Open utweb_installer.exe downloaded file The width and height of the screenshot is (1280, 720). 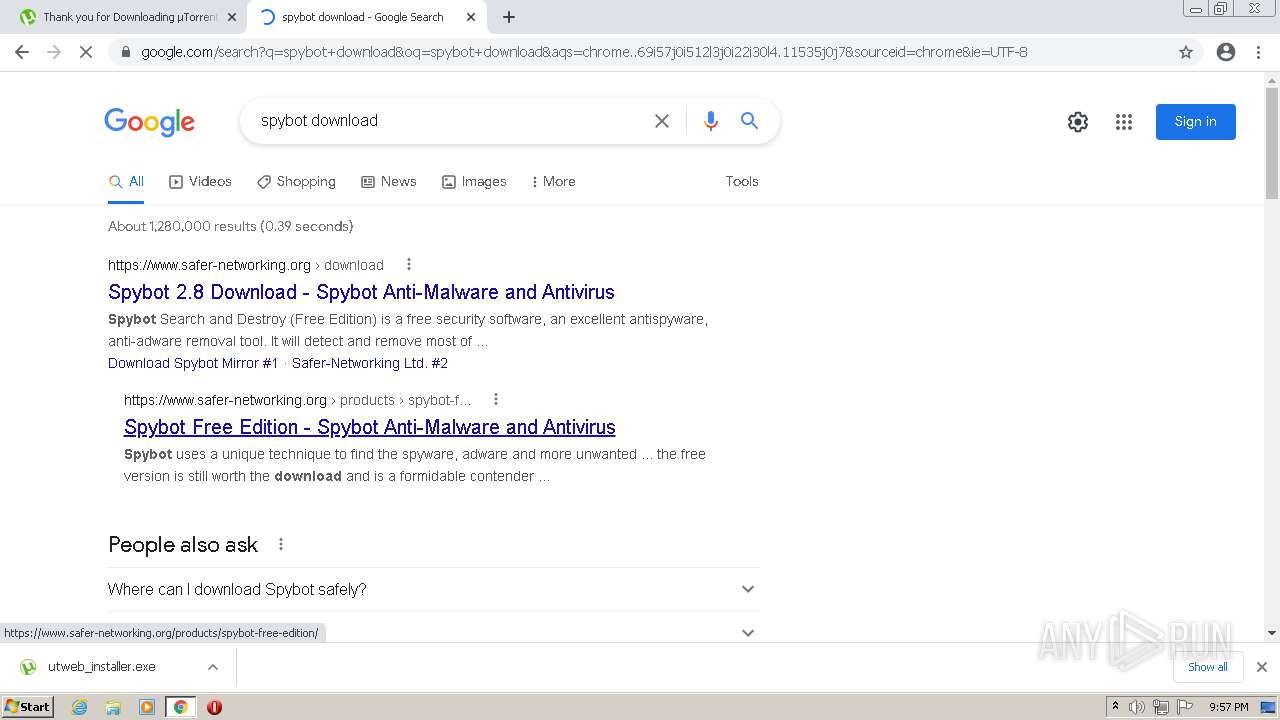pos(101,667)
